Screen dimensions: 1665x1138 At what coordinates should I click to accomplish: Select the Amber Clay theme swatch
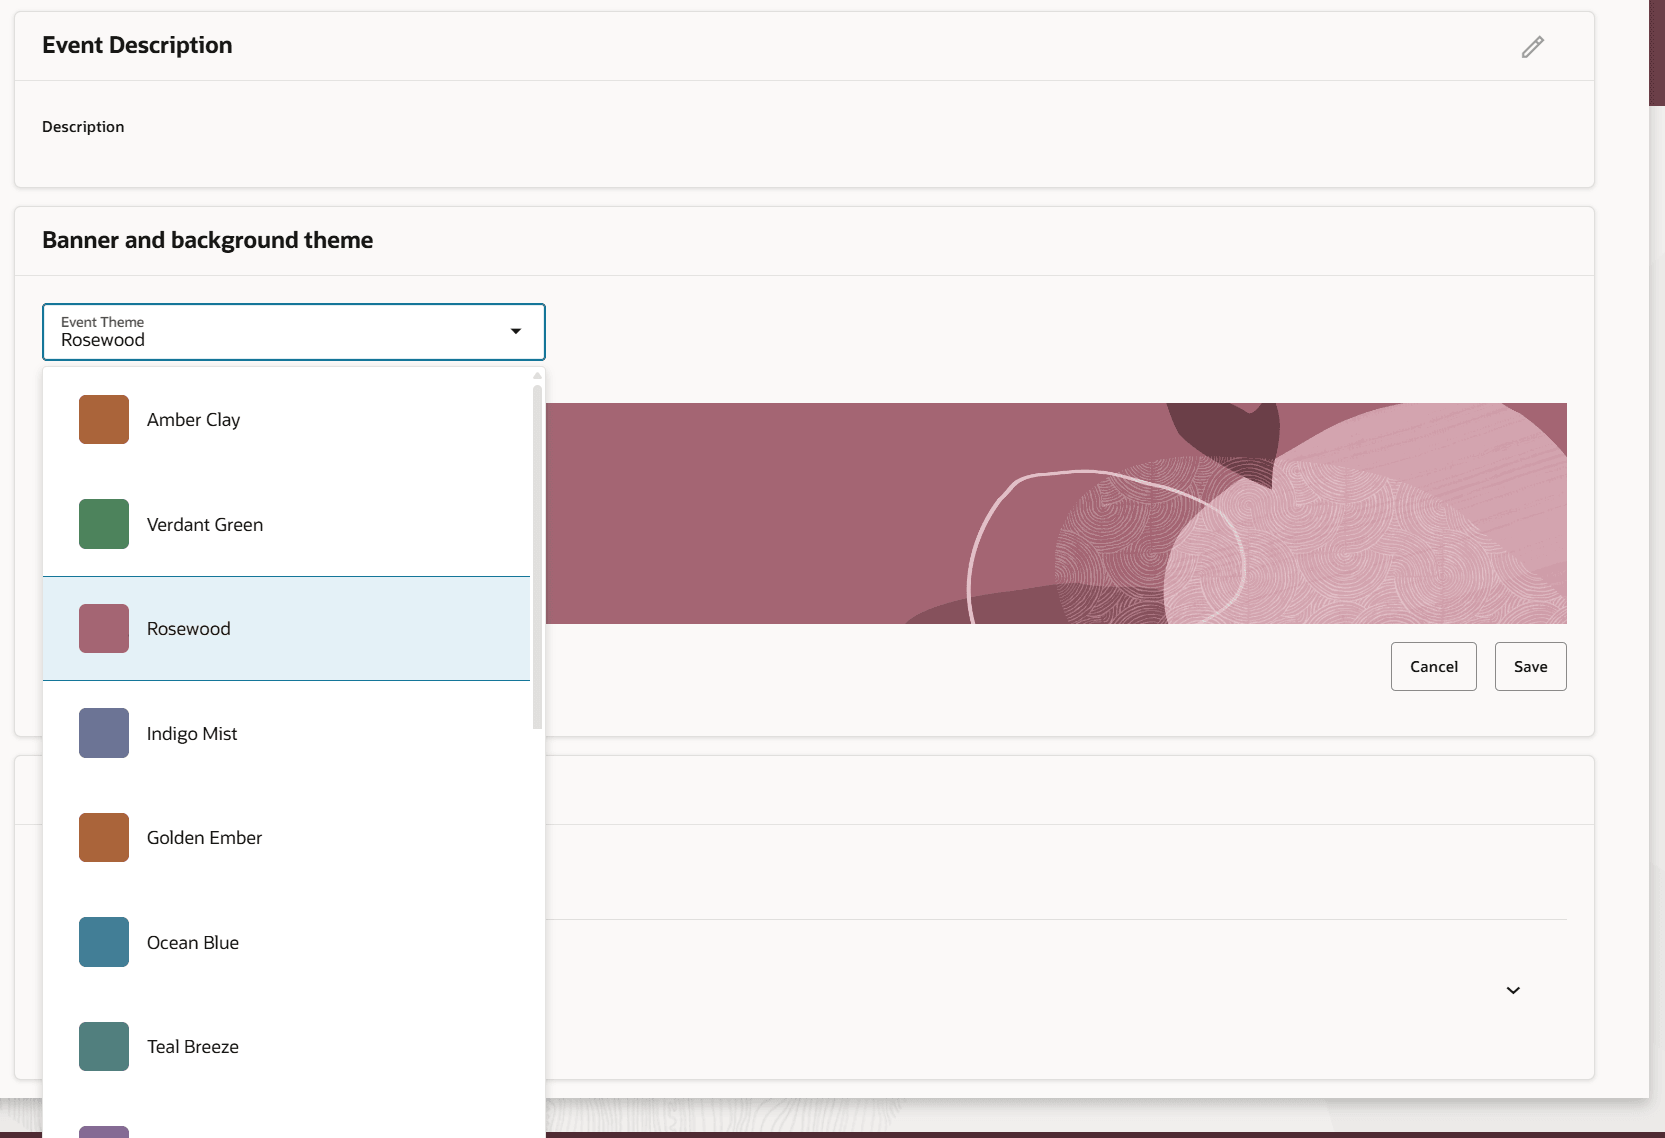pos(103,419)
